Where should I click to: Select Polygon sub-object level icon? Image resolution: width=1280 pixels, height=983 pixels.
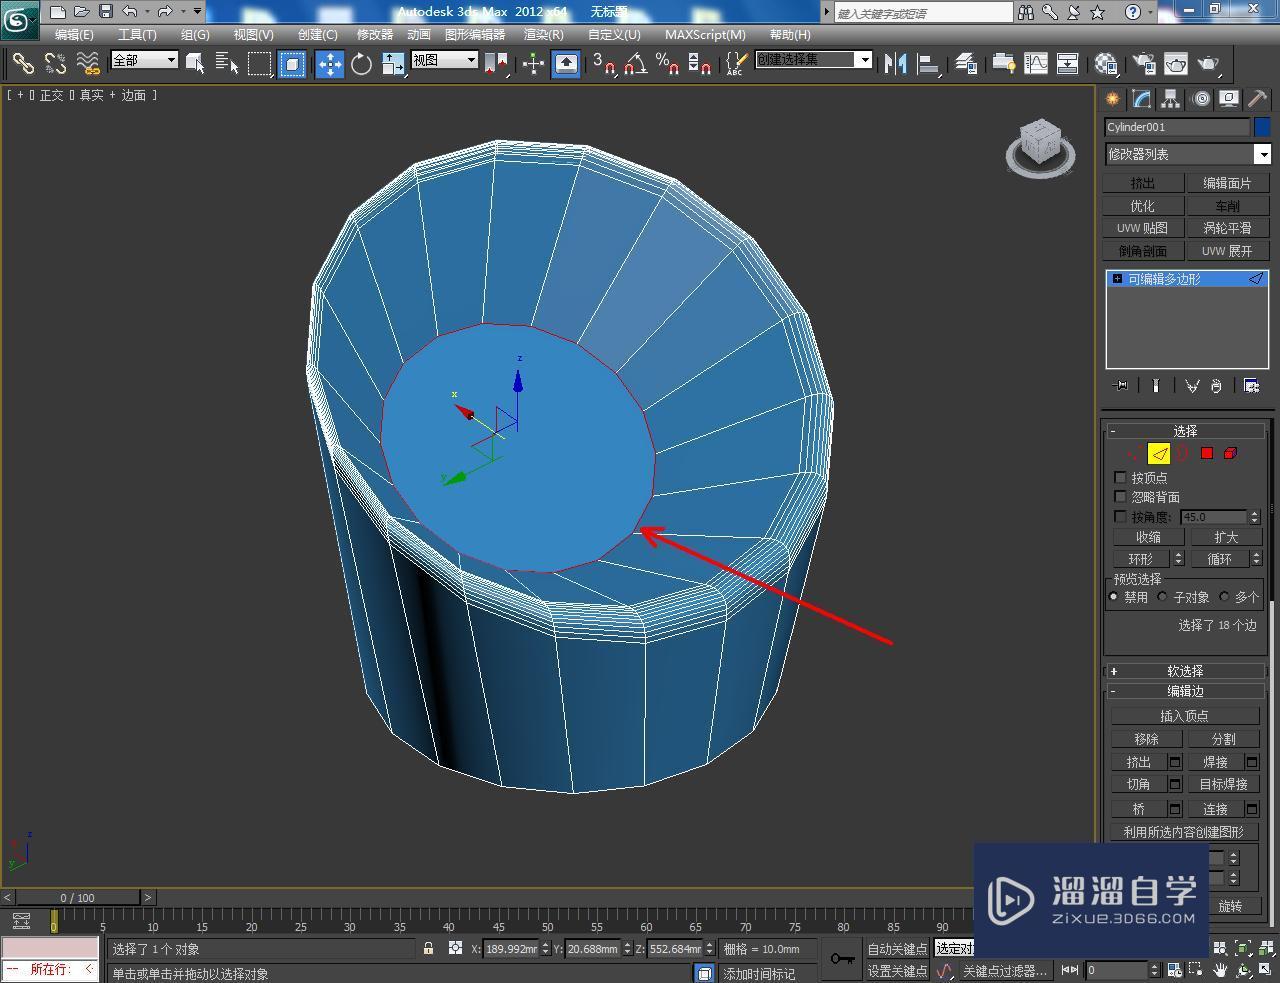coord(1207,454)
